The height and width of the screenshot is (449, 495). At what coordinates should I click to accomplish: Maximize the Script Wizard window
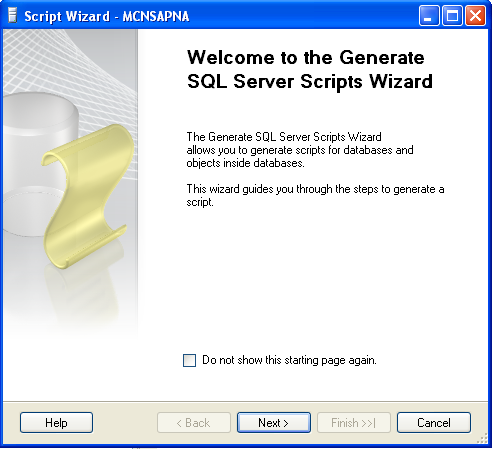coord(452,15)
